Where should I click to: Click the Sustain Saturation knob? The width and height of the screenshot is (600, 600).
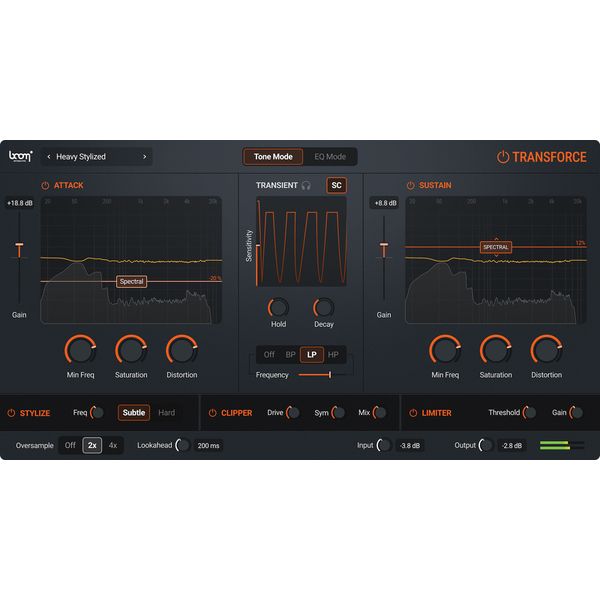pos(496,350)
